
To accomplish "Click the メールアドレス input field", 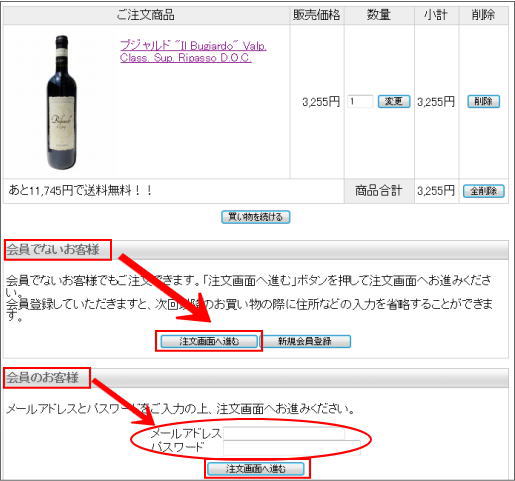I will [284, 433].
